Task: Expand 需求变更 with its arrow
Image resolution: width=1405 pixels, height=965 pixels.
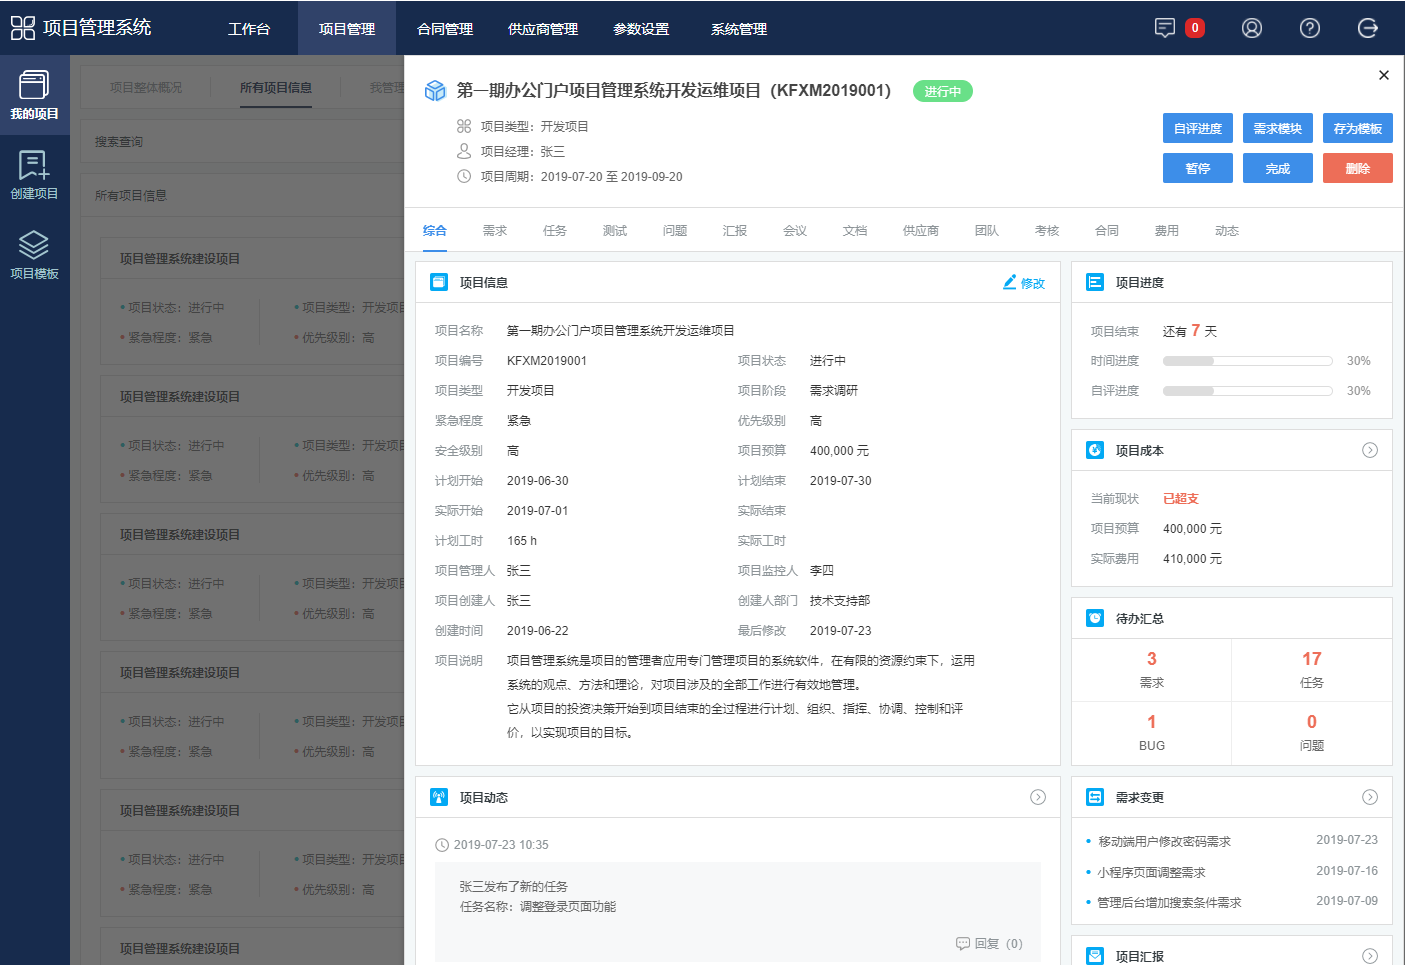Action: (x=1370, y=797)
